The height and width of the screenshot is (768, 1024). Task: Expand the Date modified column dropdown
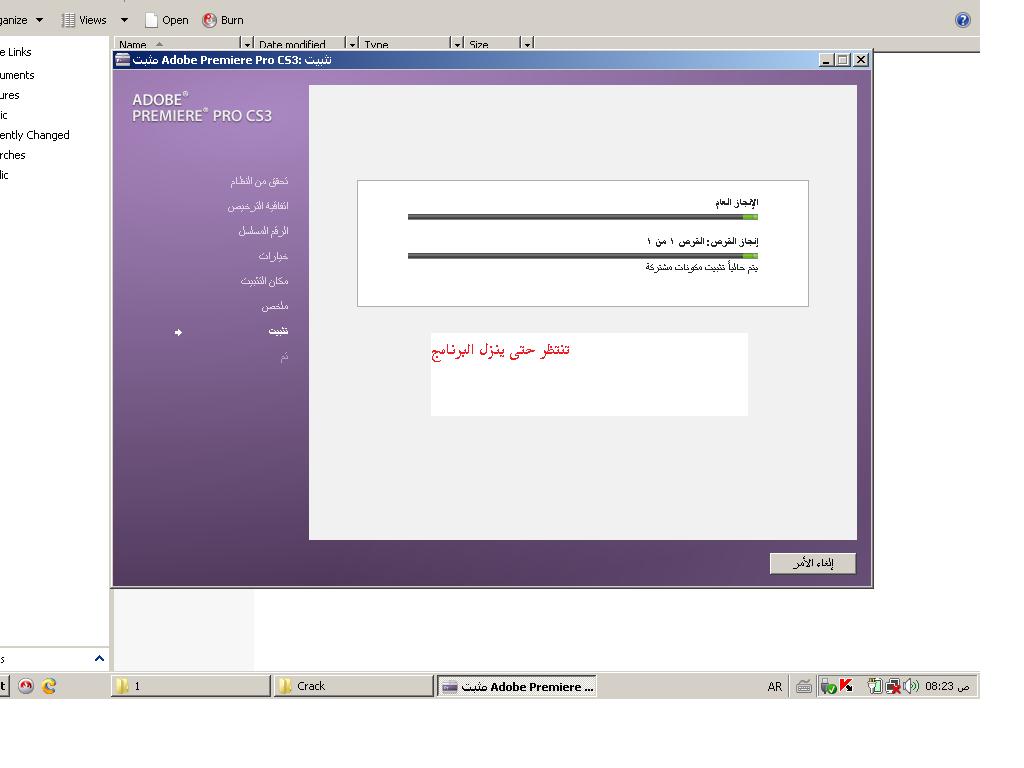point(352,45)
